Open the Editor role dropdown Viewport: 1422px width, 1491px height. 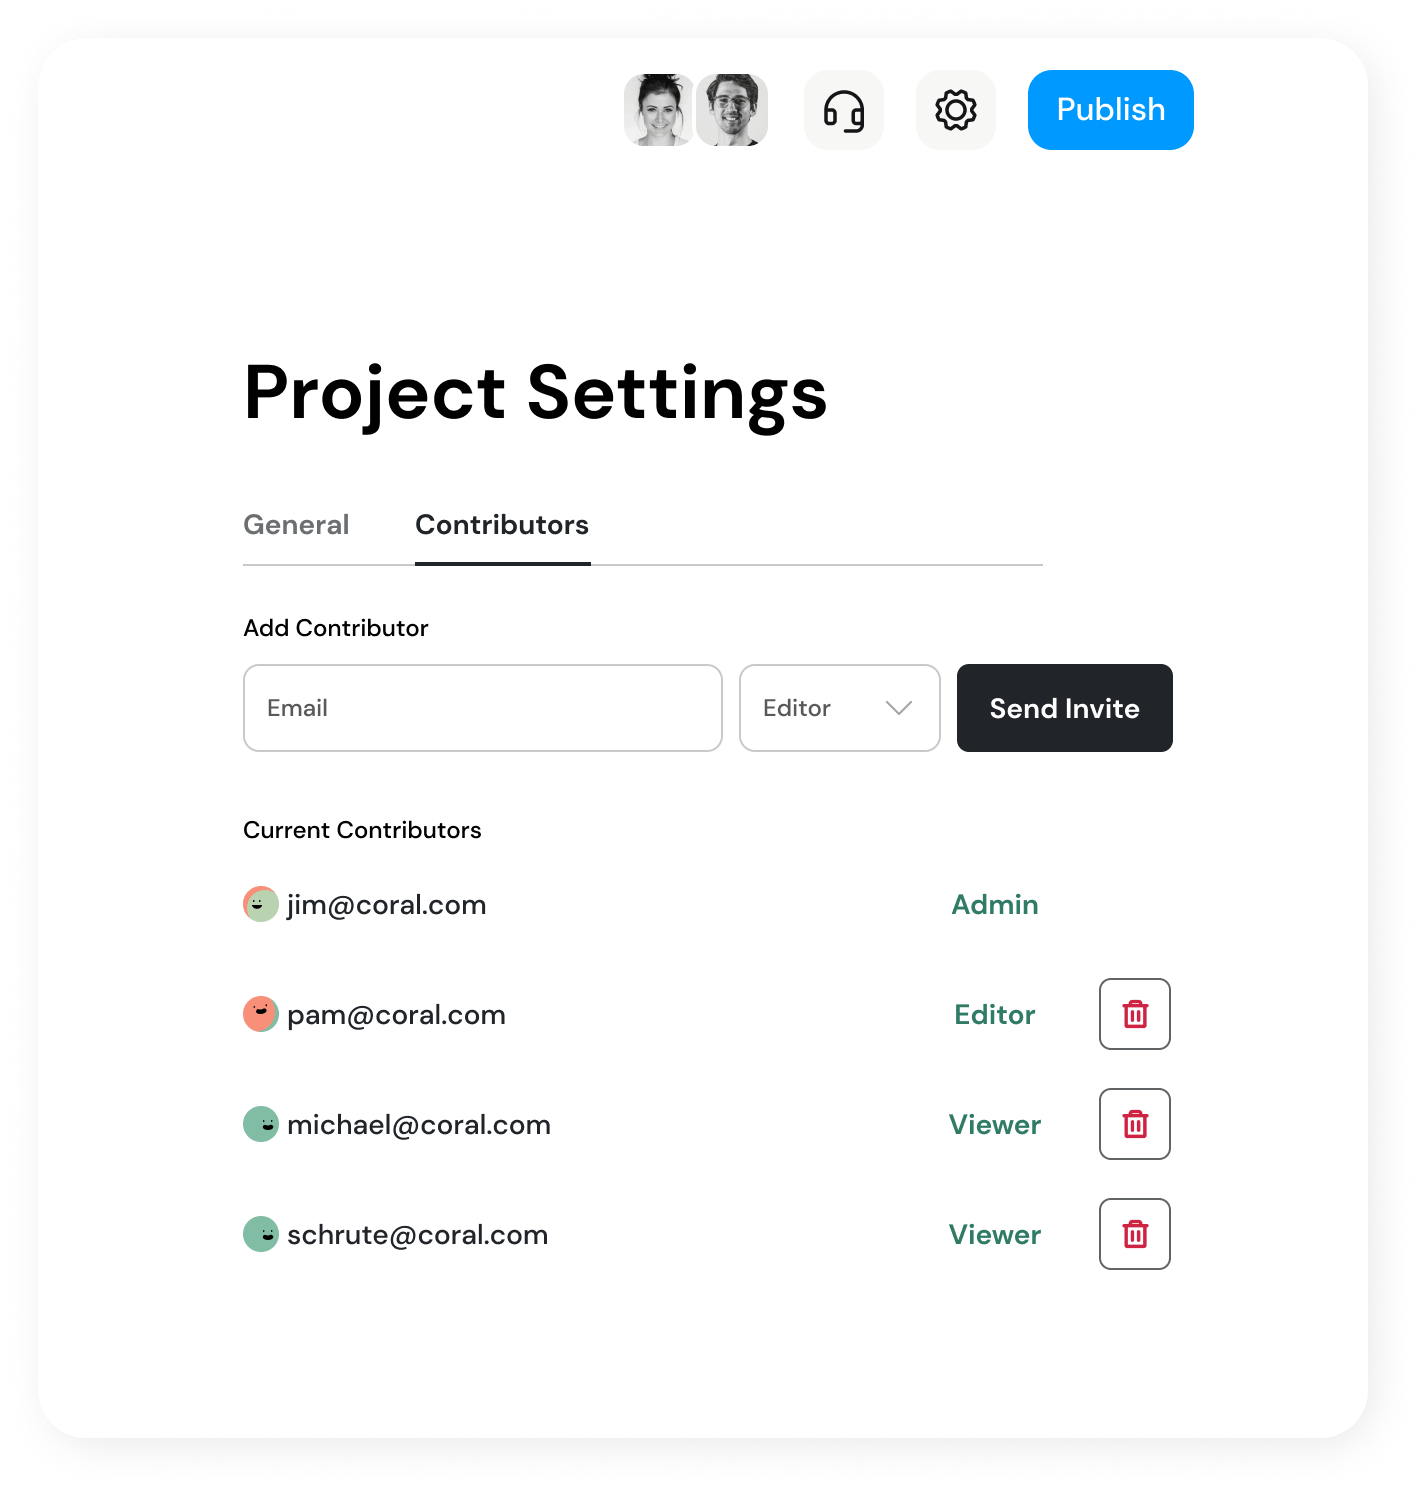pyautogui.click(x=839, y=708)
